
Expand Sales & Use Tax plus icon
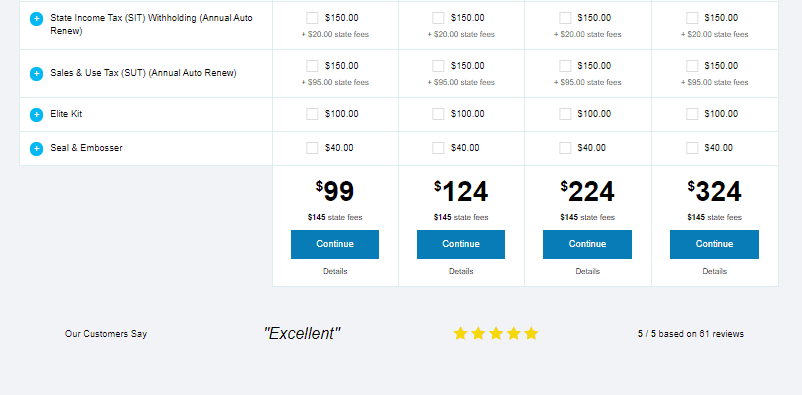point(36,74)
